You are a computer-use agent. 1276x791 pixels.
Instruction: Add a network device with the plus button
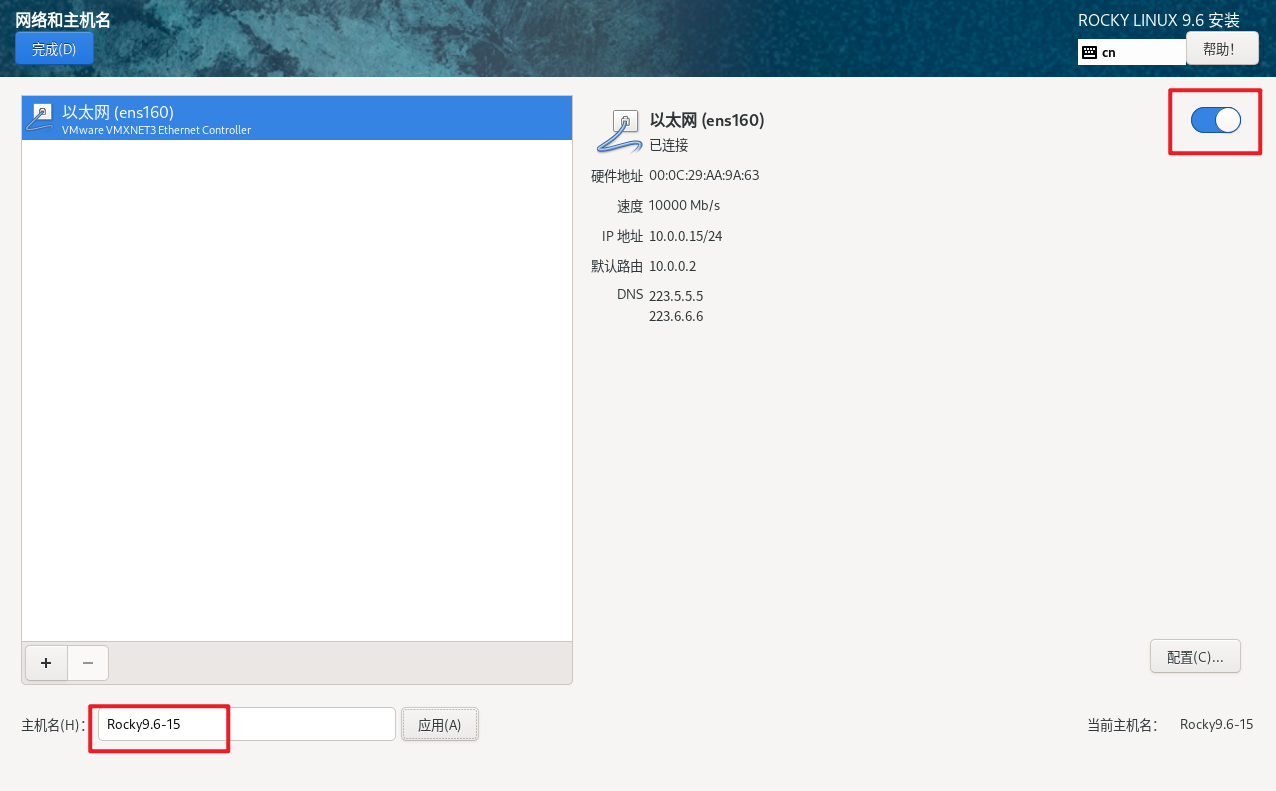pos(45,663)
